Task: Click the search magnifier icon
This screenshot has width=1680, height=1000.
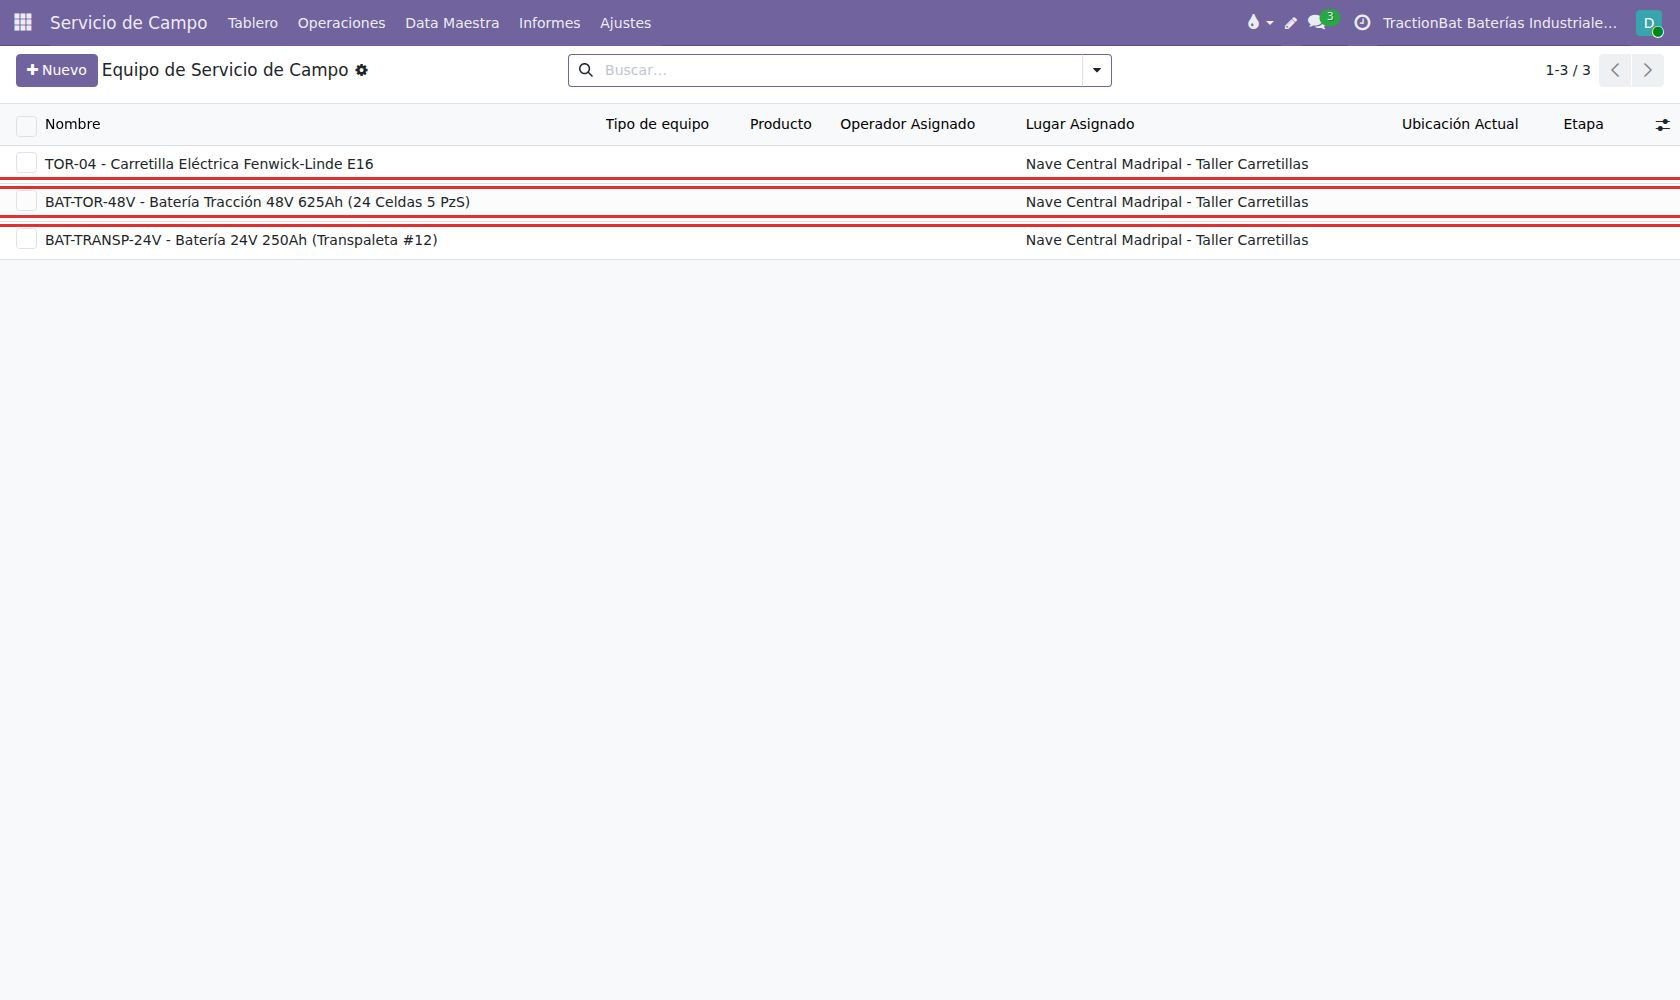Action: (x=586, y=70)
